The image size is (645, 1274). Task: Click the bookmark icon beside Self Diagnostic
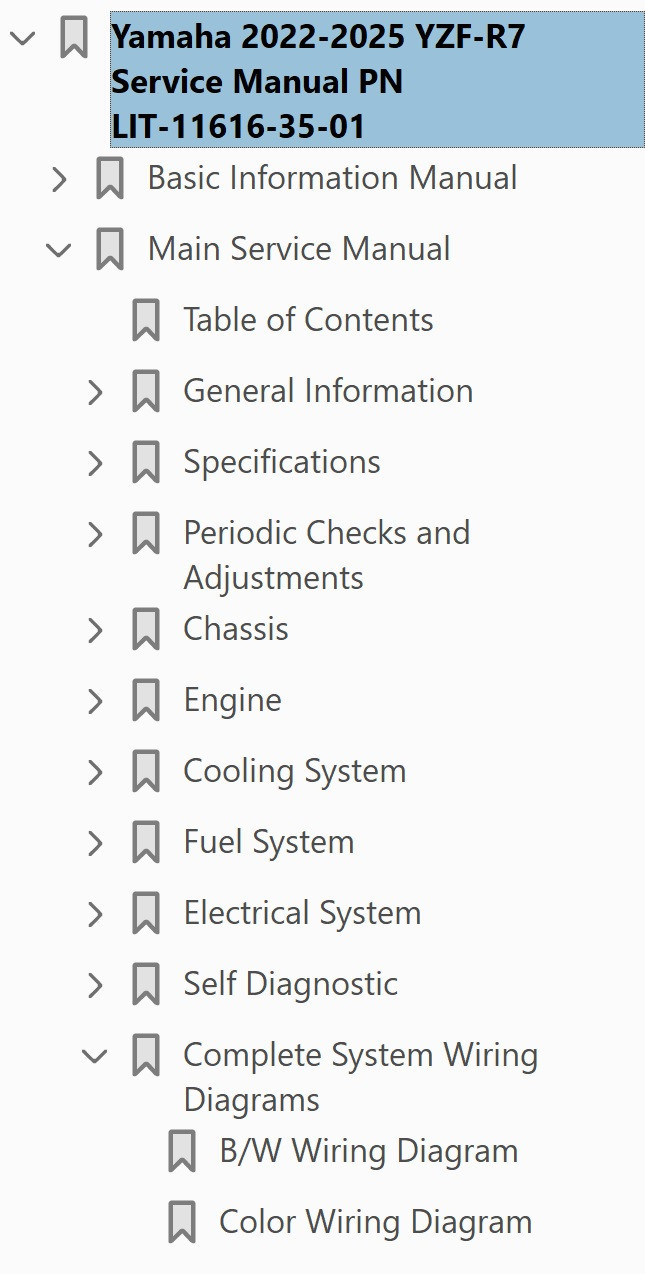click(x=147, y=984)
